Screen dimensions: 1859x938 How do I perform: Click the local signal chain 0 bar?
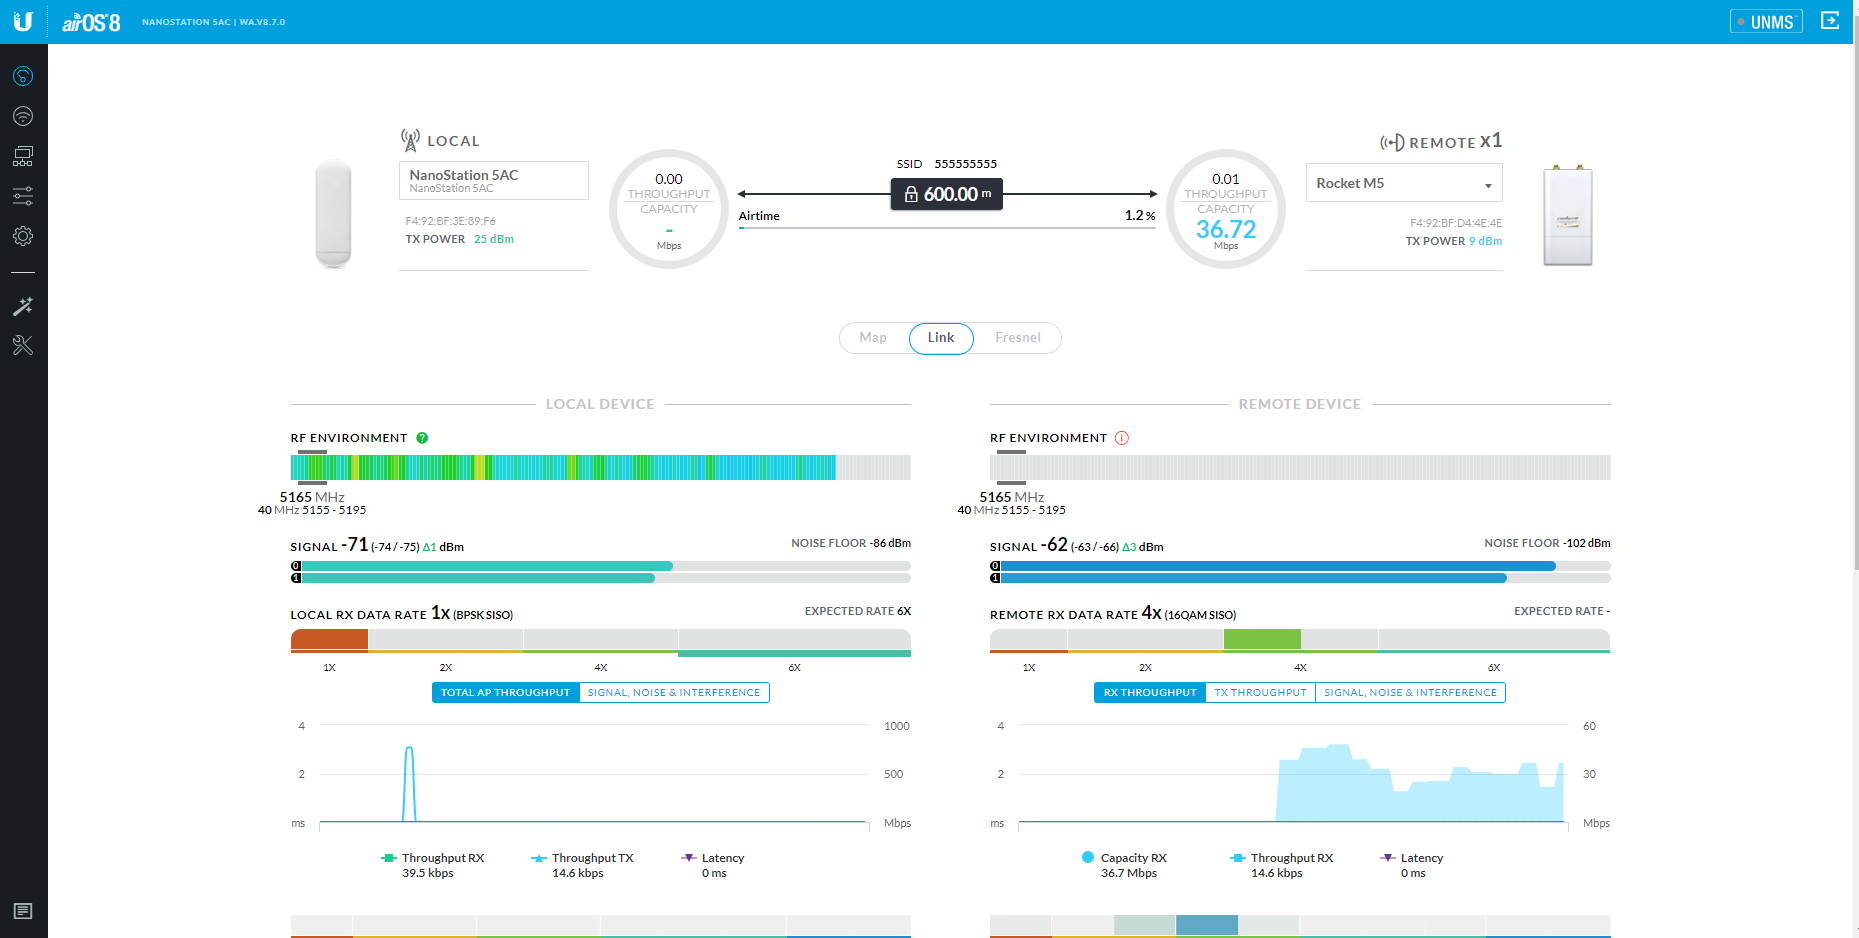[601, 566]
